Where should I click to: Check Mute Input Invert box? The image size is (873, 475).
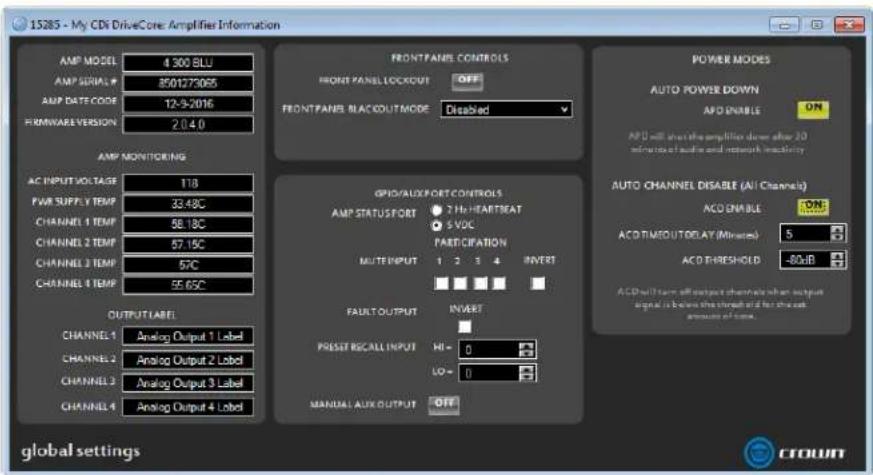pyautogui.click(x=538, y=283)
